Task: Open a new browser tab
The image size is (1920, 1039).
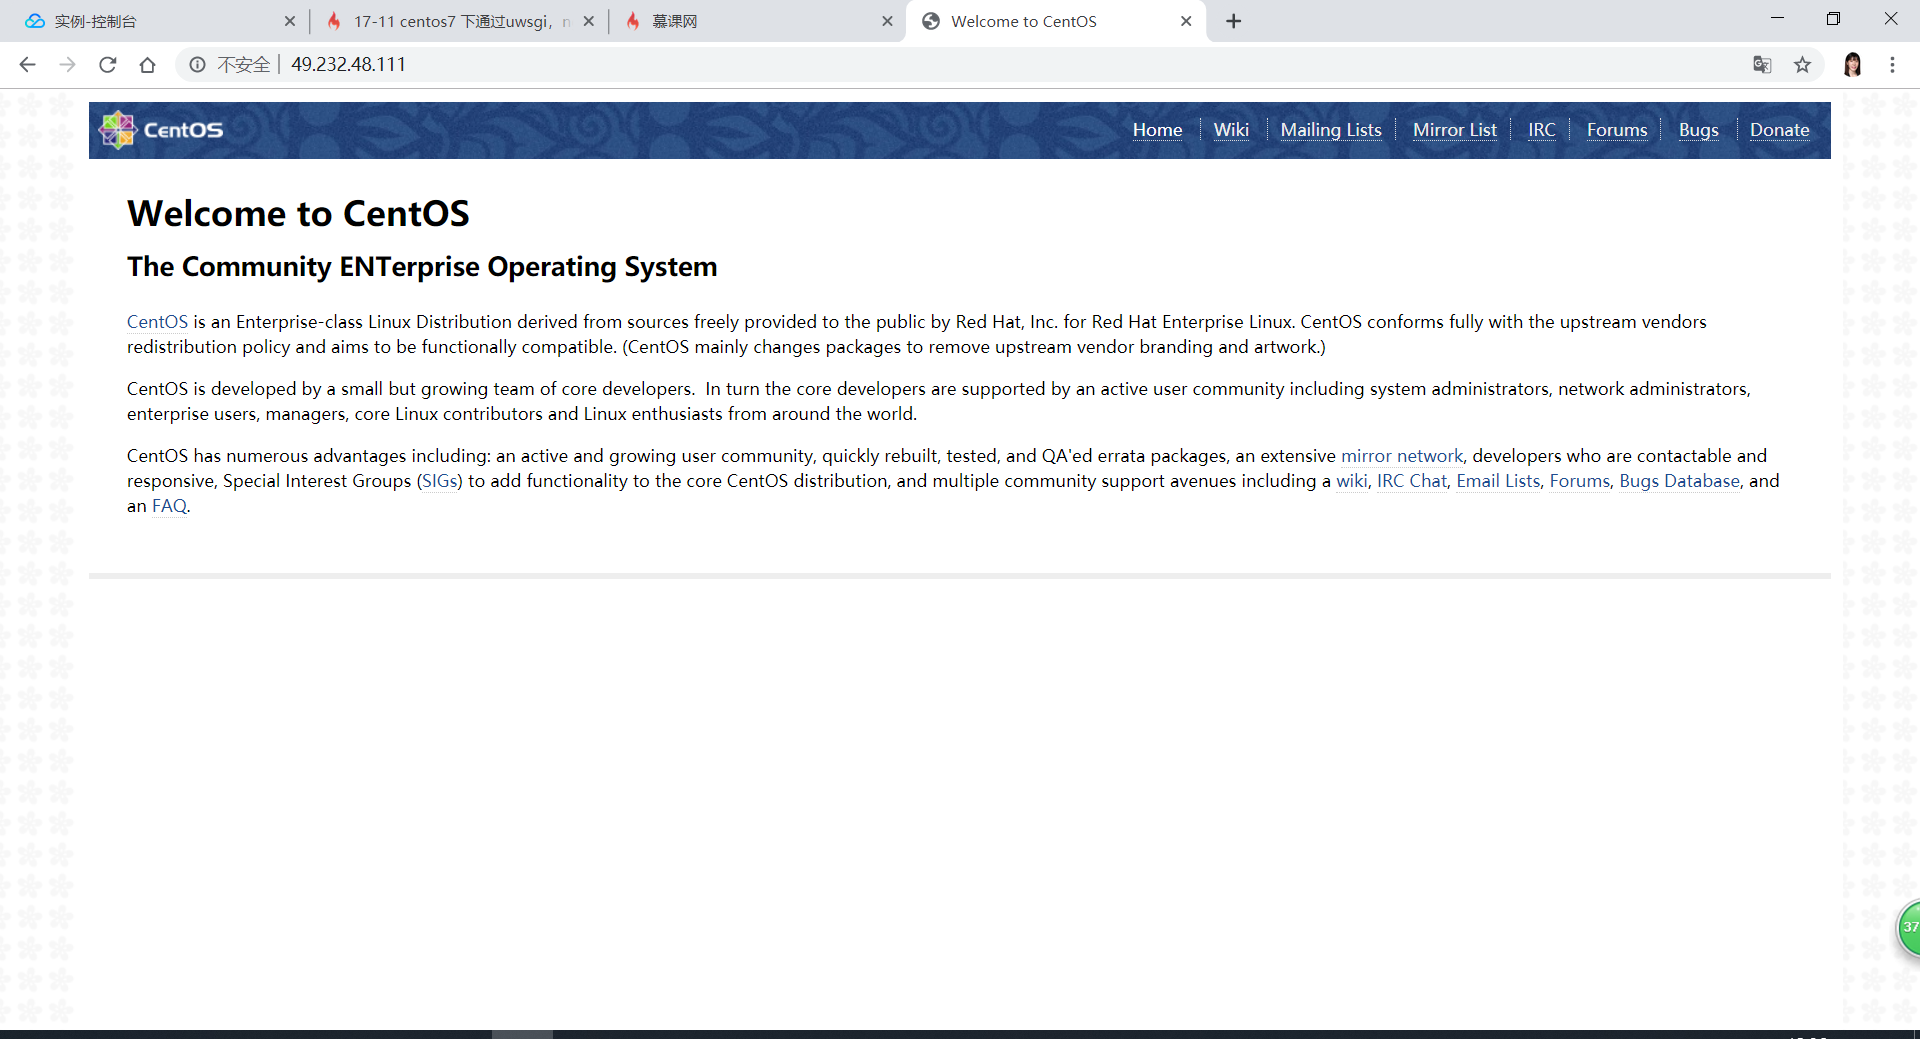Action: click(x=1233, y=21)
